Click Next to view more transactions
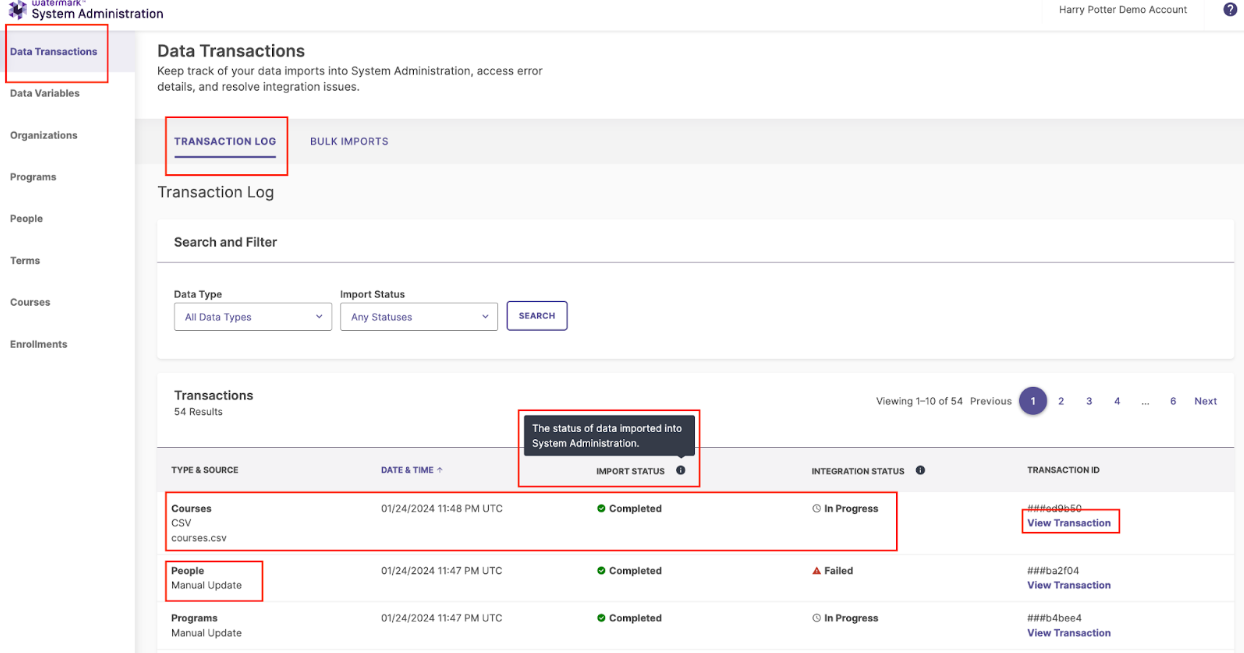 click(1205, 401)
